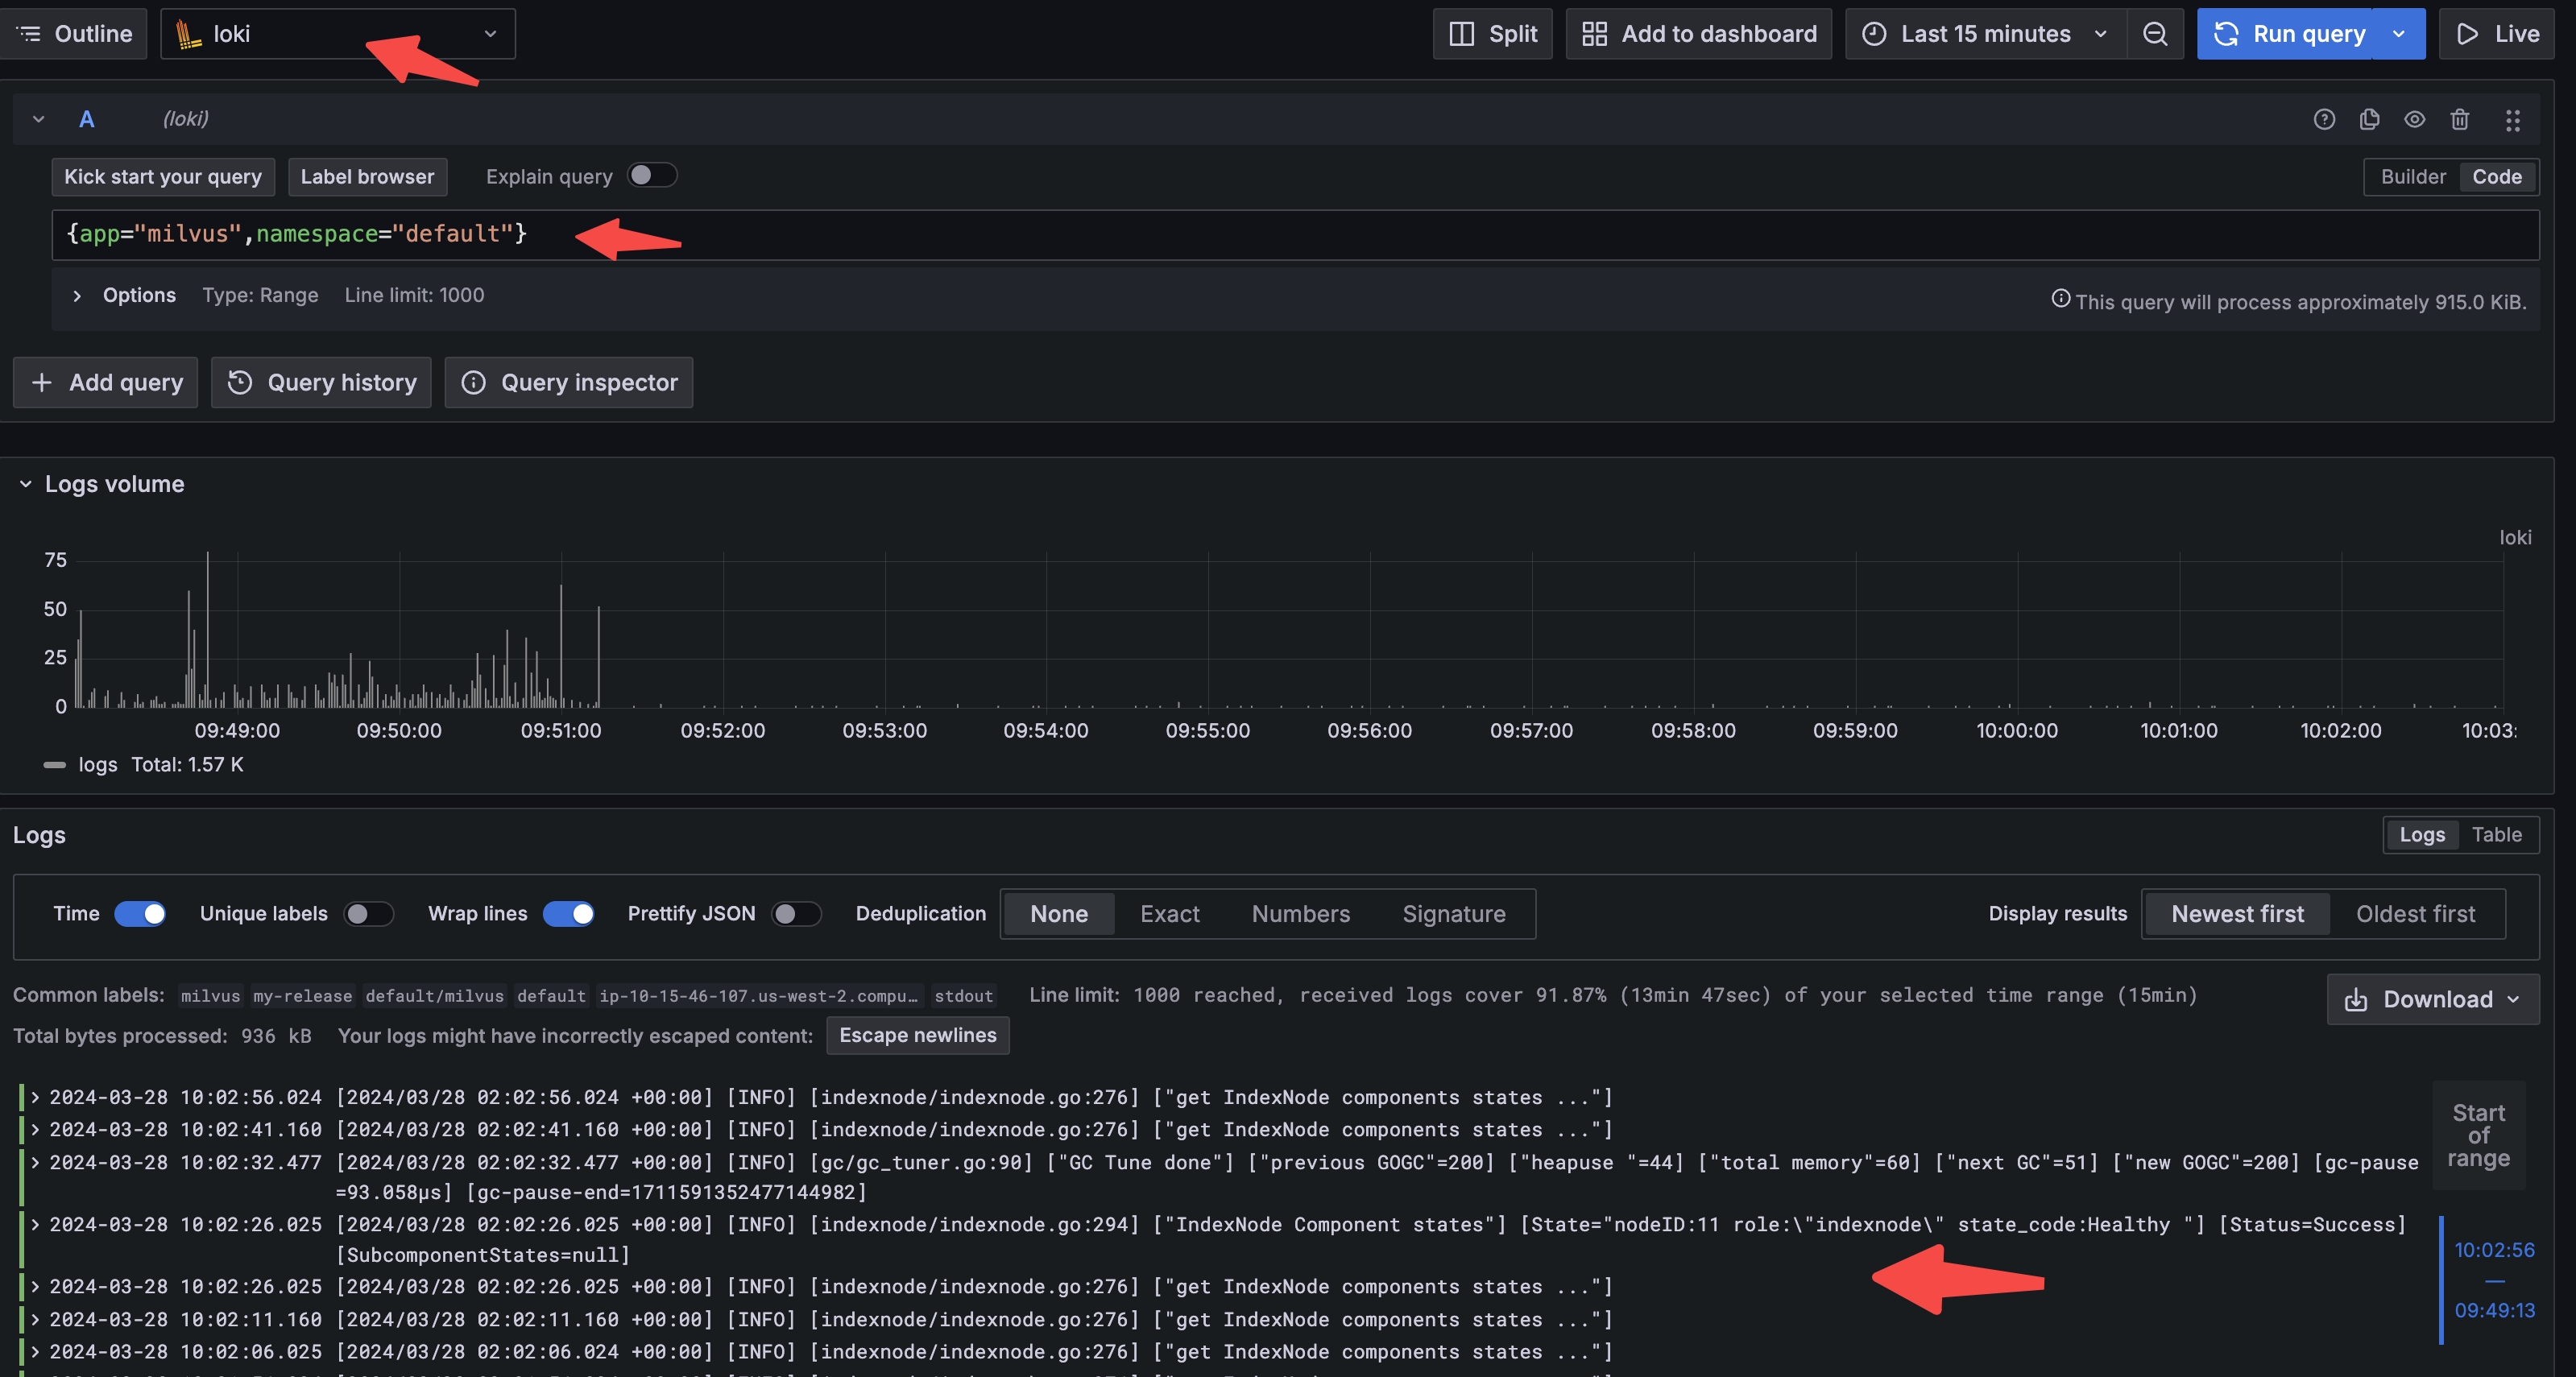Open Split view

tap(1492, 33)
